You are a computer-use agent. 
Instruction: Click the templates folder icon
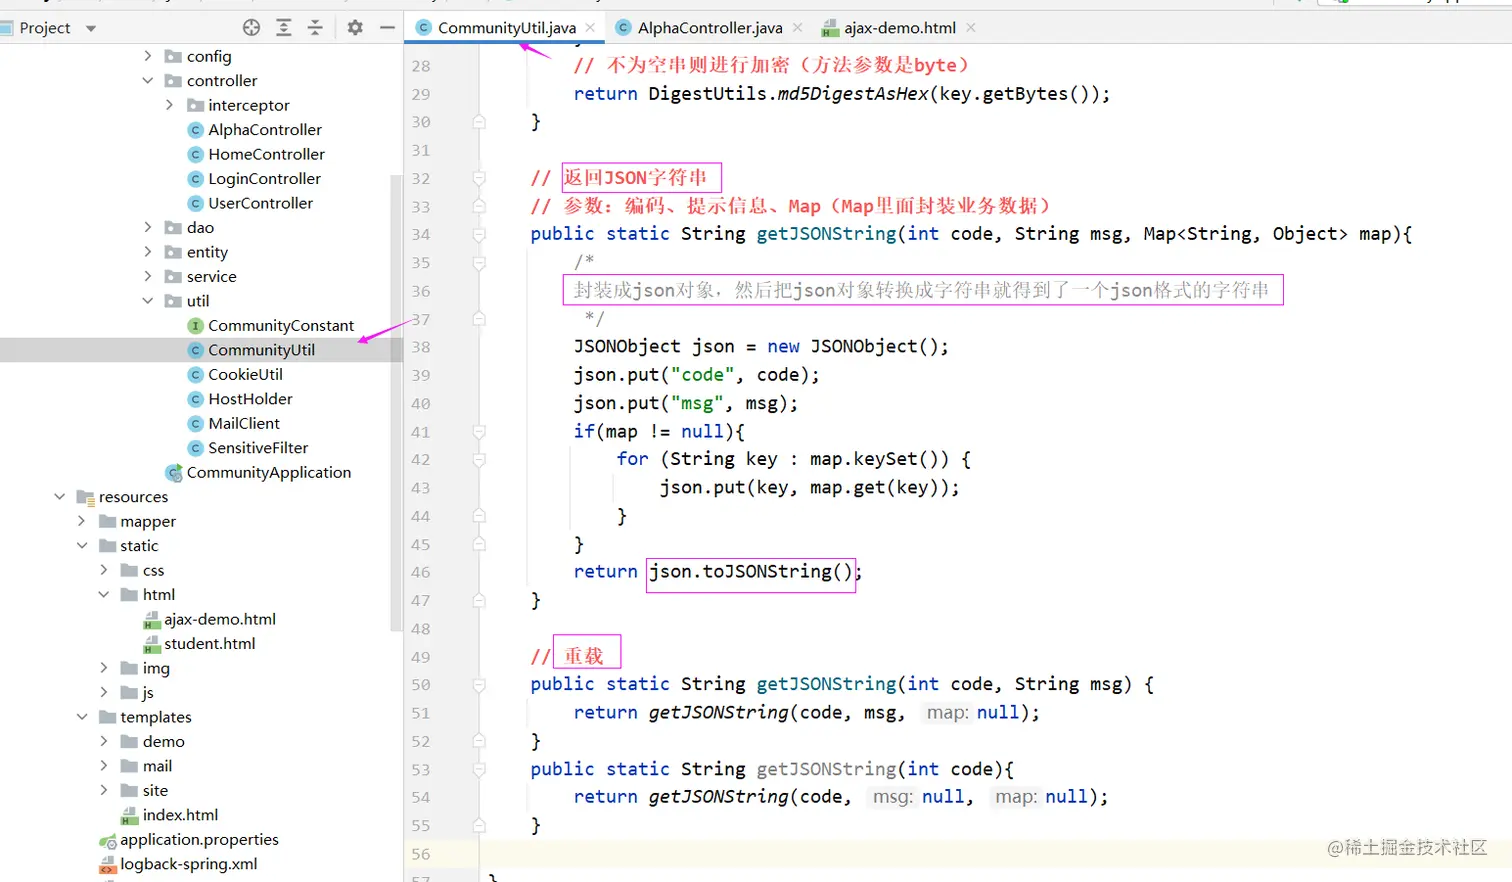click(x=107, y=716)
